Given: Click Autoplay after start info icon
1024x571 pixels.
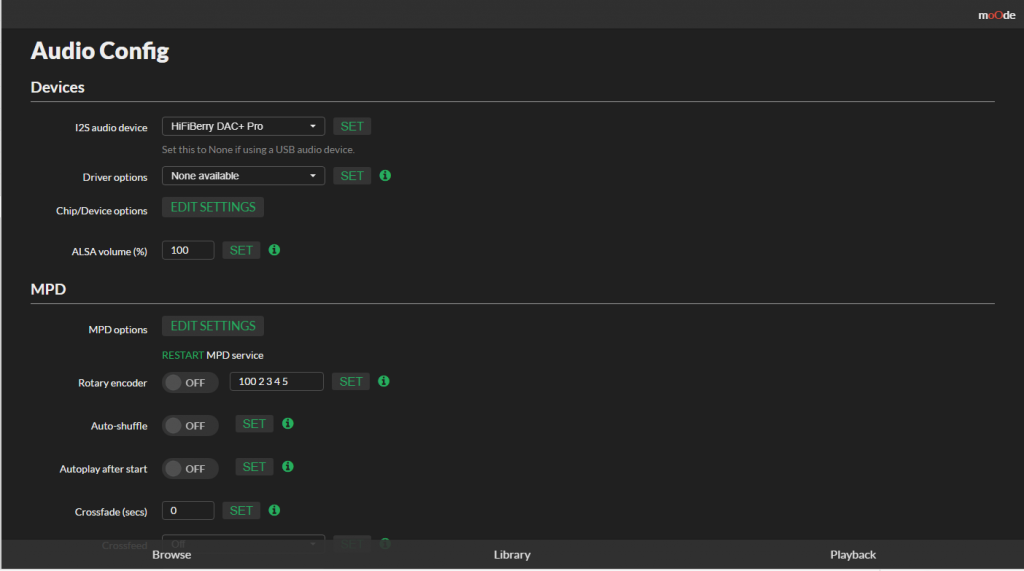Looking at the screenshot, I should pos(288,467).
